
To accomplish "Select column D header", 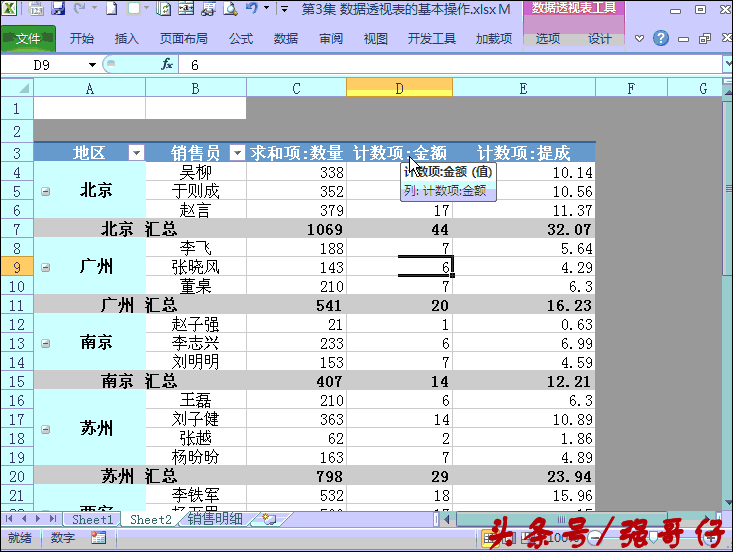I will pos(399,88).
